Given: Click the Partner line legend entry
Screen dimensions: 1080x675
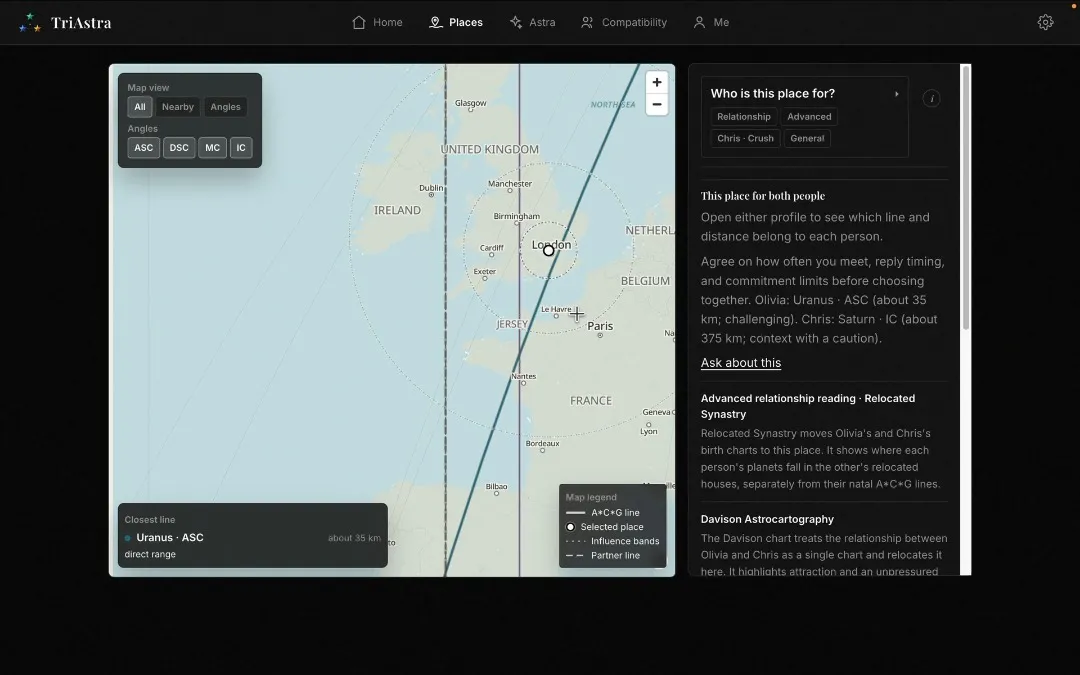Looking at the screenshot, I should (x=603, y=555).
